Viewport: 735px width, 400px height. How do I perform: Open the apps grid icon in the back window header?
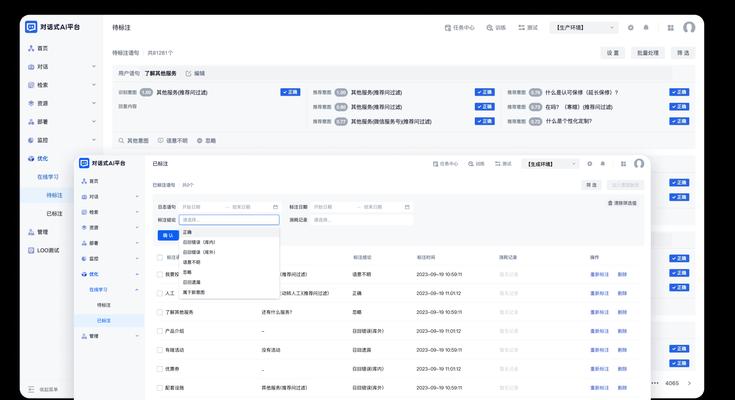pos(670,28)
